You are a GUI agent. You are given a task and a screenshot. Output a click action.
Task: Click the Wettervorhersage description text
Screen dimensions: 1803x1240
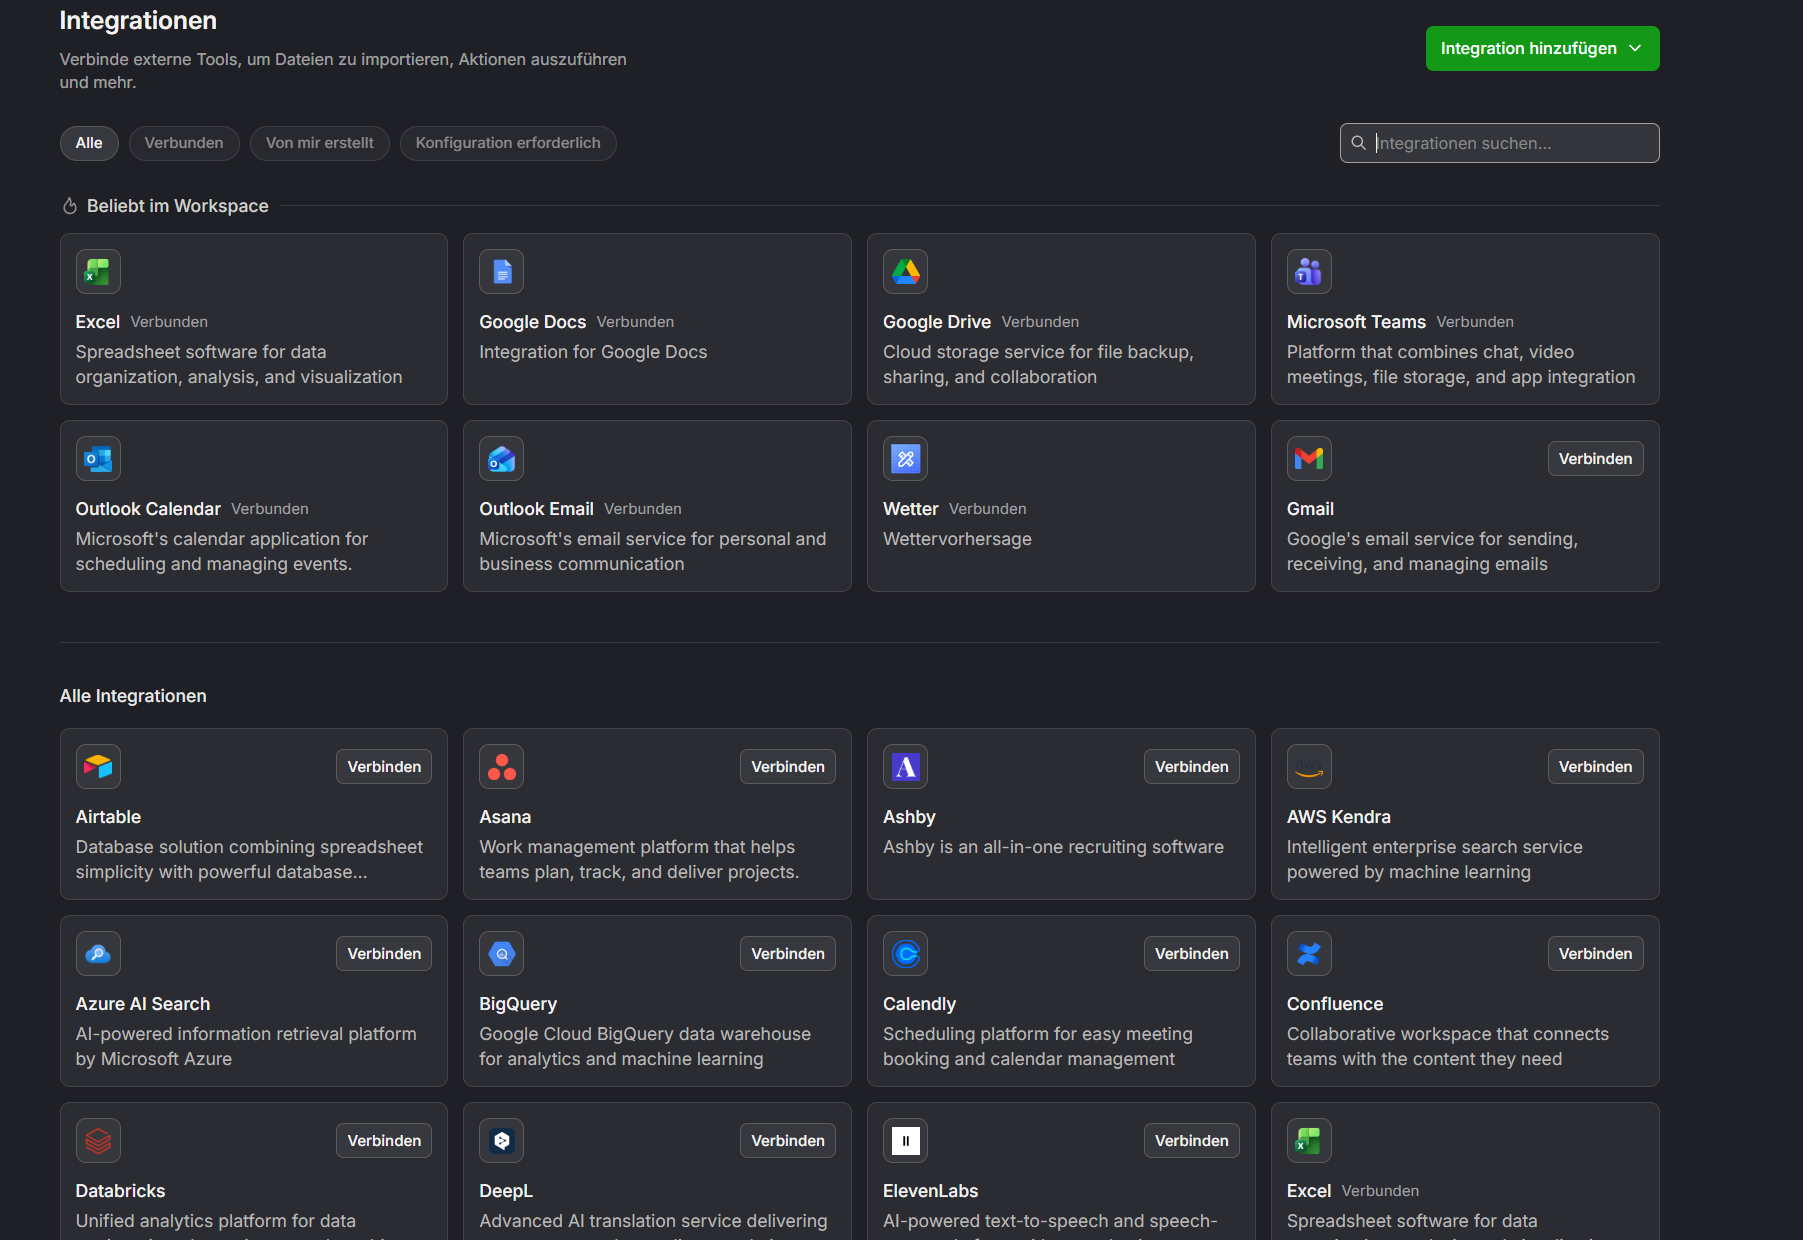coord(957,539)
